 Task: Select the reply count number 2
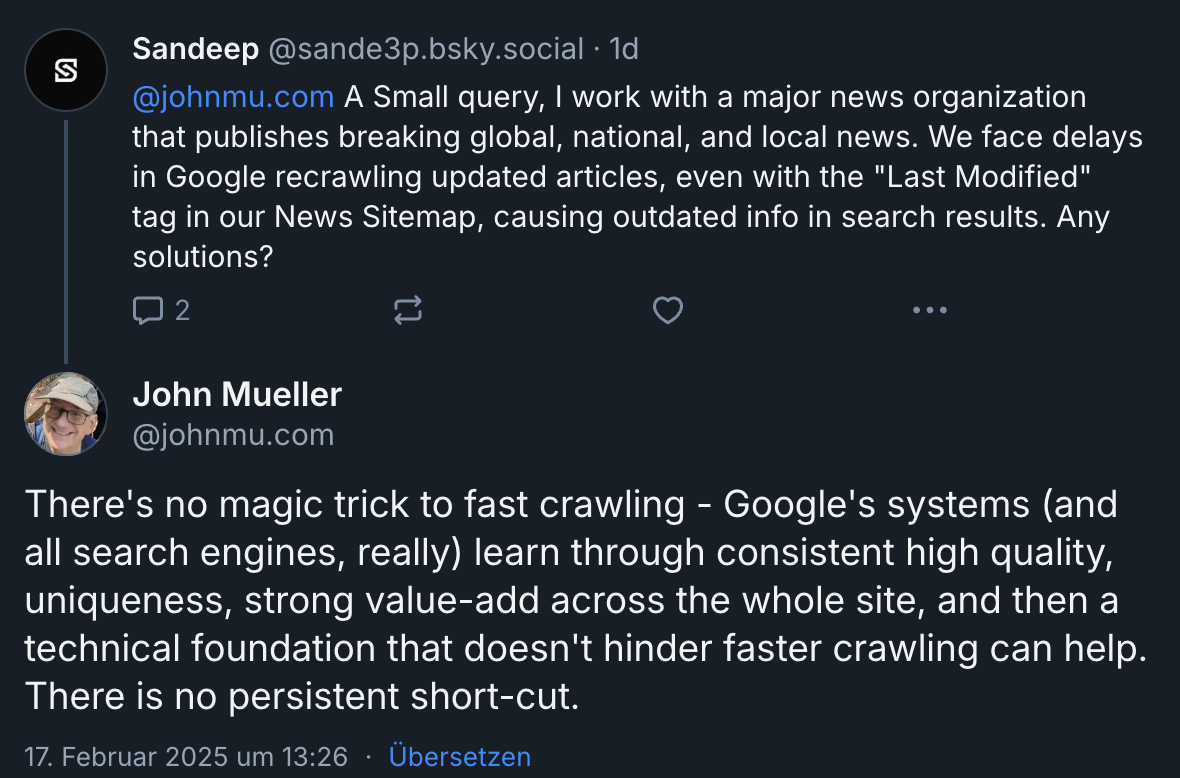click(x=183, y=310)
